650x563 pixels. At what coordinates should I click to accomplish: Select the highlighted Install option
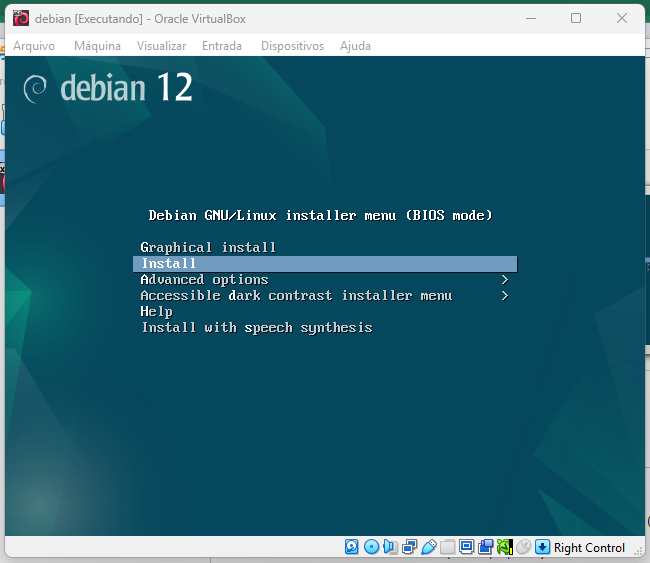(325, 264)
